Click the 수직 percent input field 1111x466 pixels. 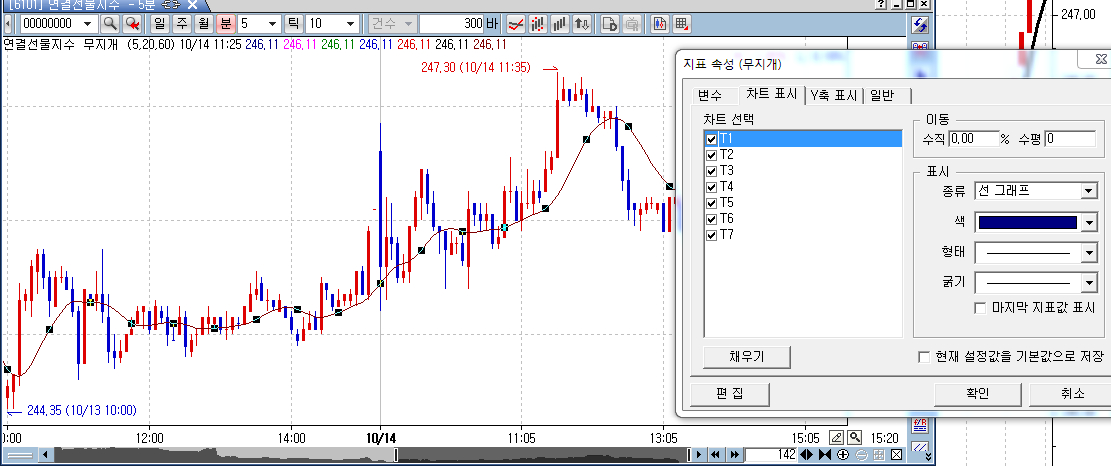pos(973,139)
